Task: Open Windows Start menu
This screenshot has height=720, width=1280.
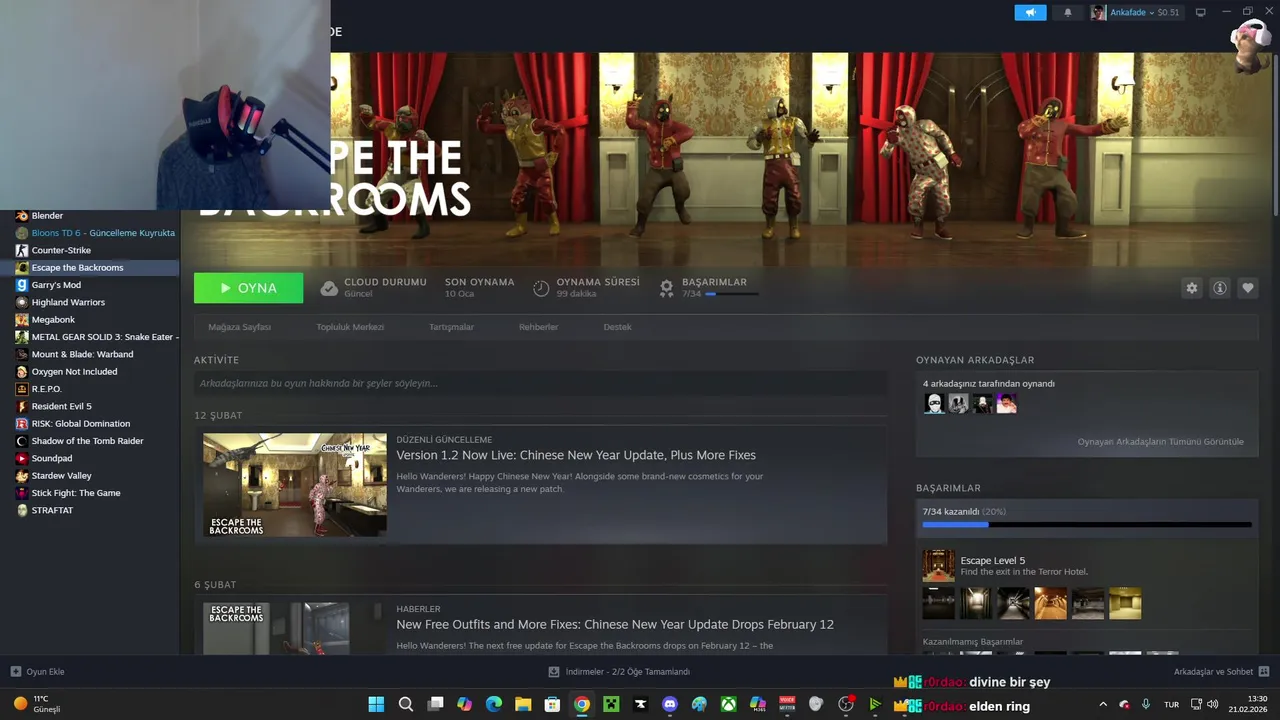Action: [x=376, y=704]
